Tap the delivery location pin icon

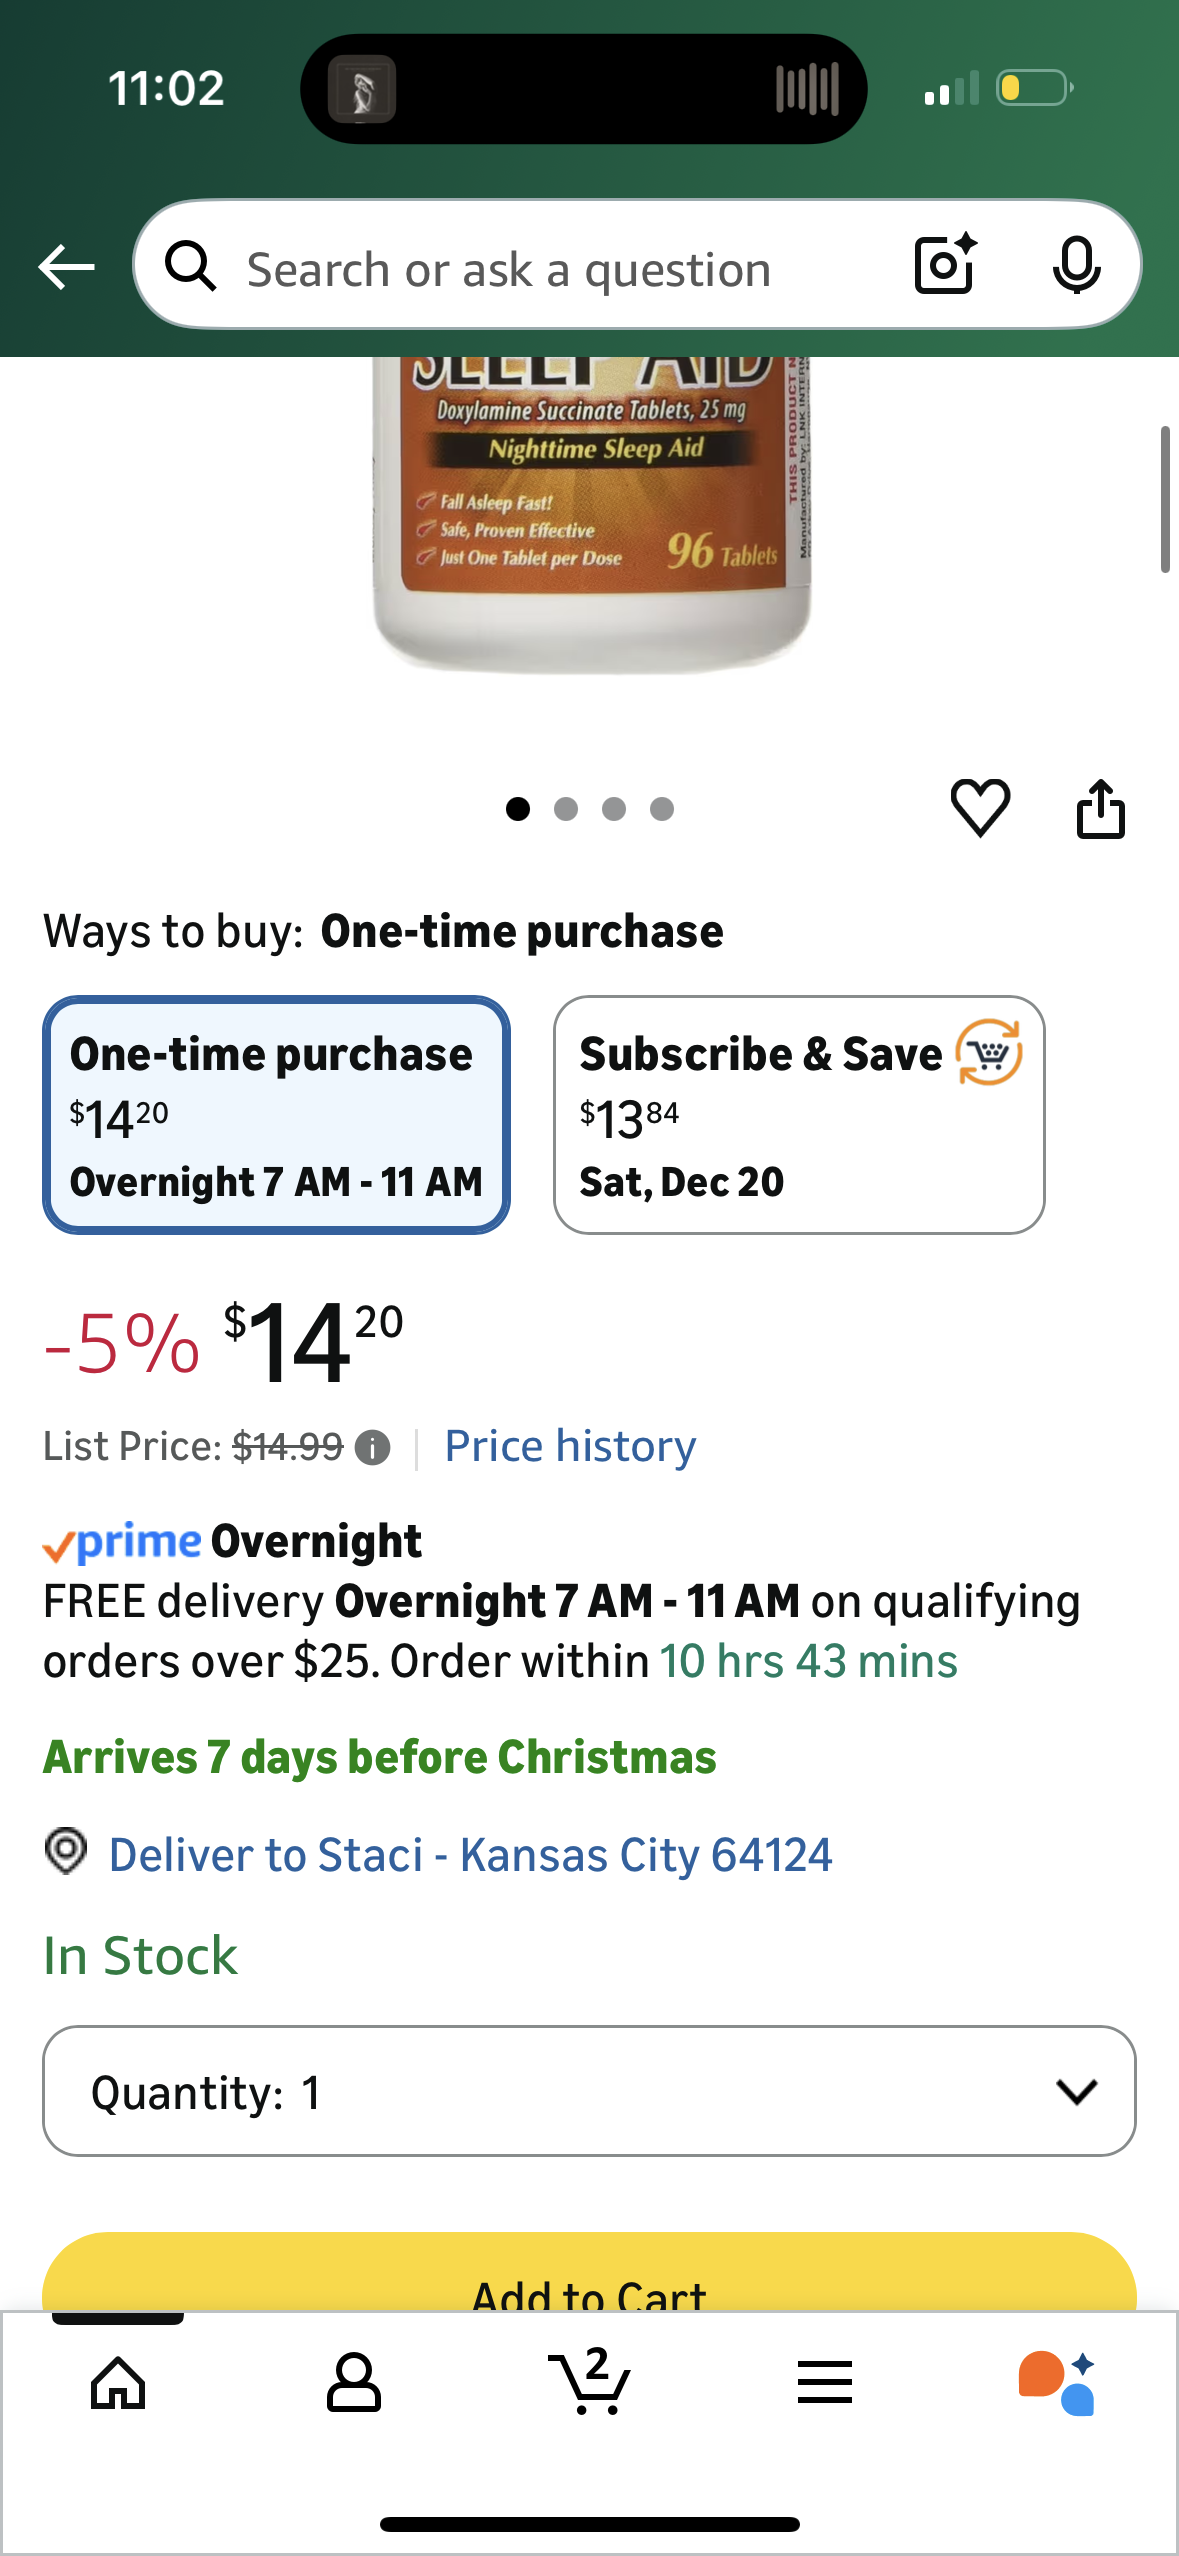click(66, 1855)
